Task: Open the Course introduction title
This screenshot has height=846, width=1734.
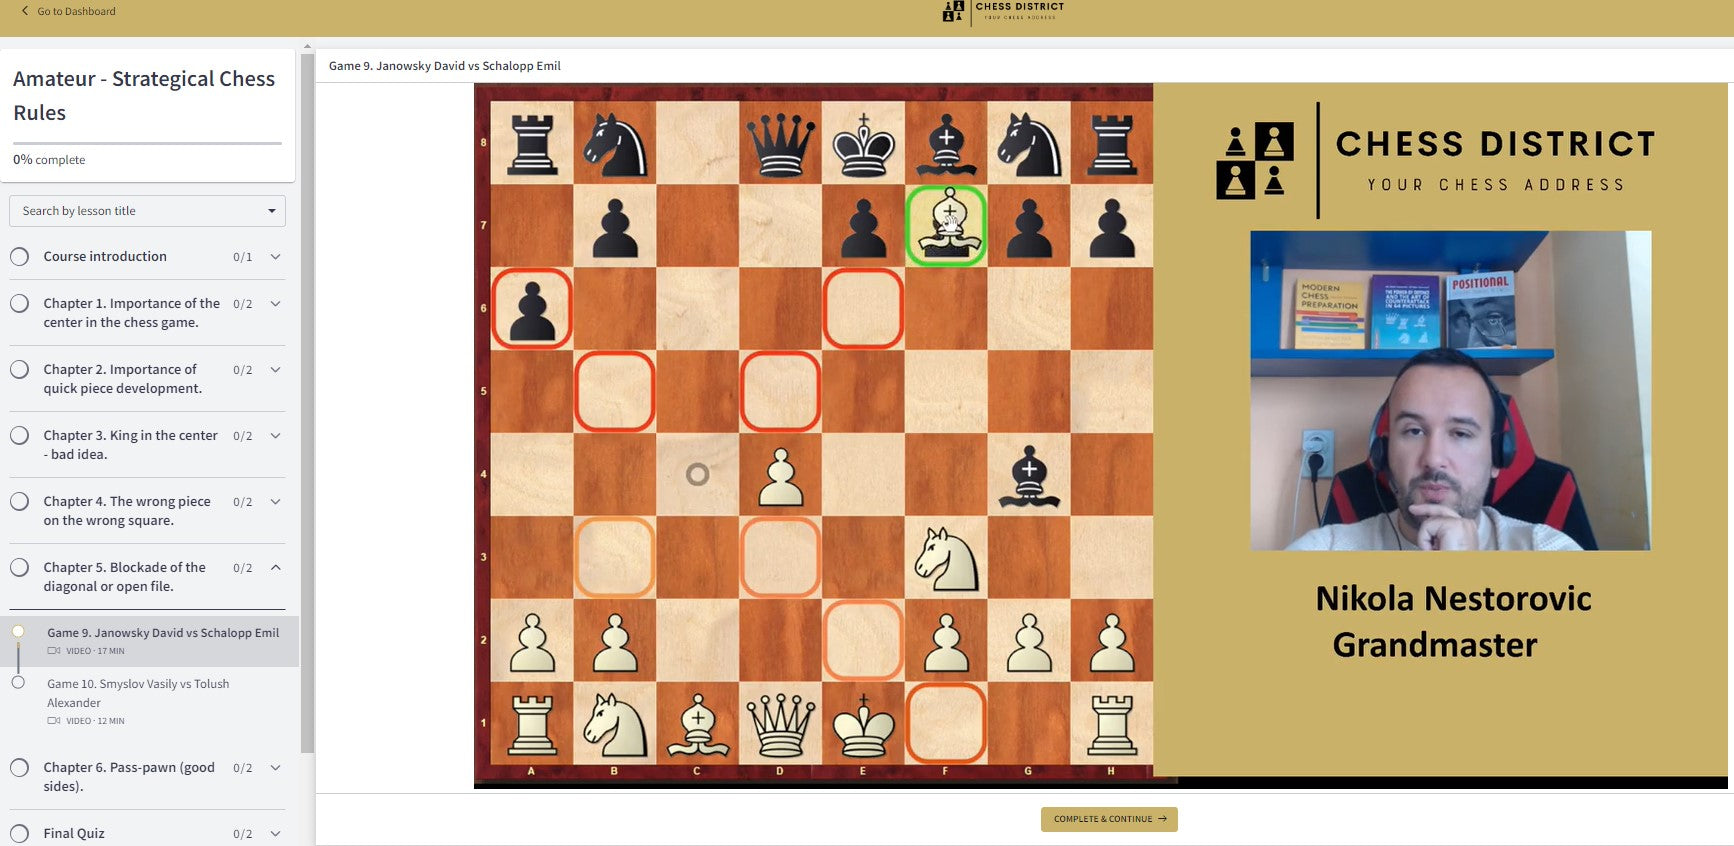Action: 105,256
